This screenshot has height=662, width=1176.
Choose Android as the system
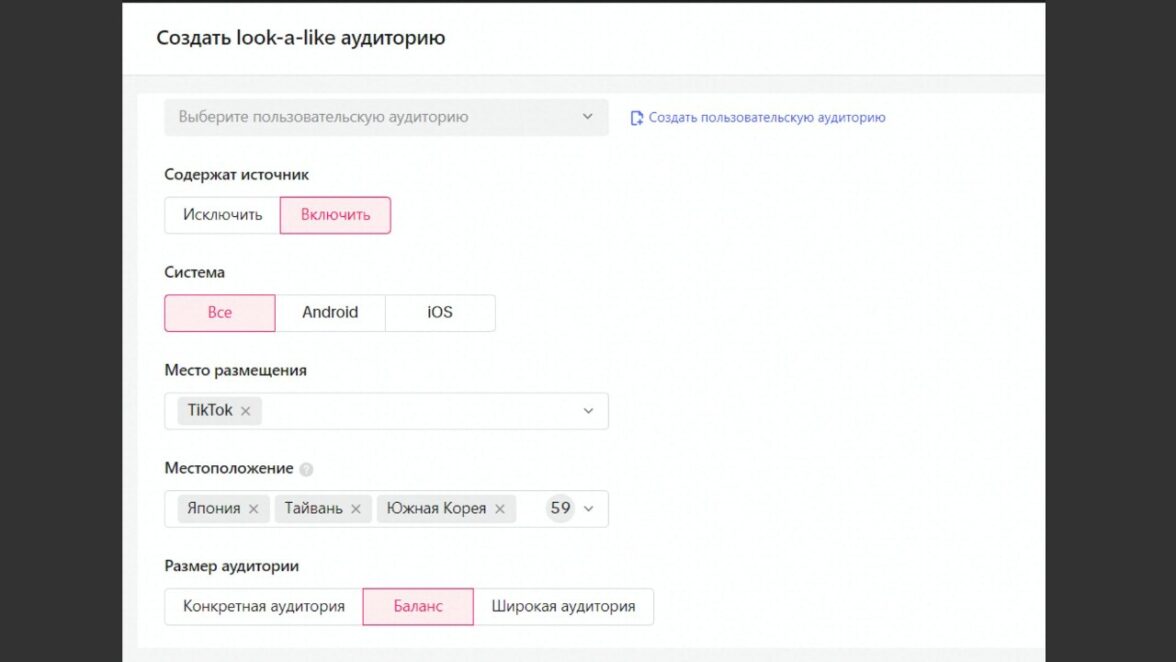330,313
